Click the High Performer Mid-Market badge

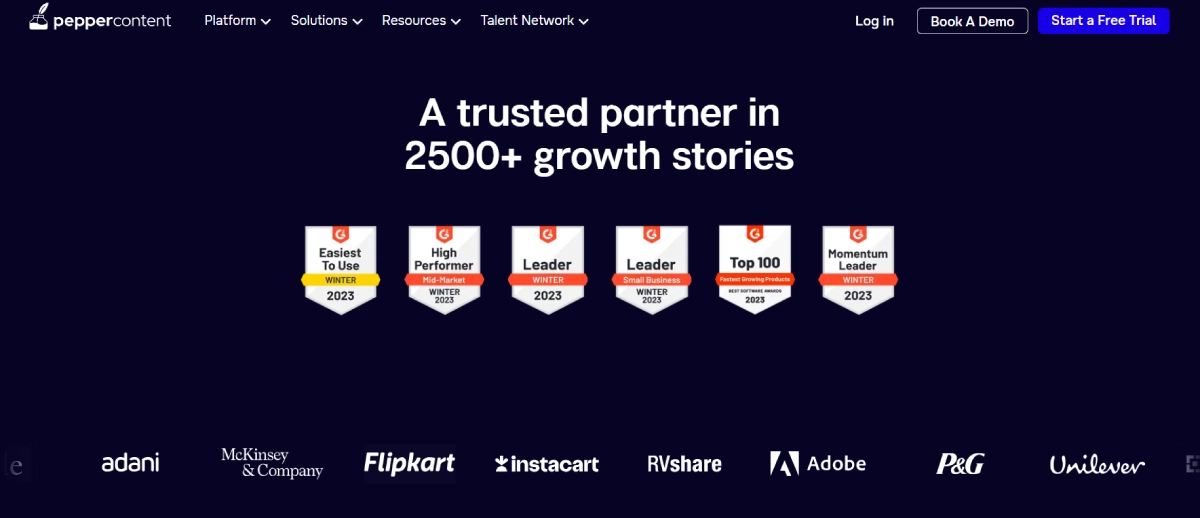[x=444, y=269]
